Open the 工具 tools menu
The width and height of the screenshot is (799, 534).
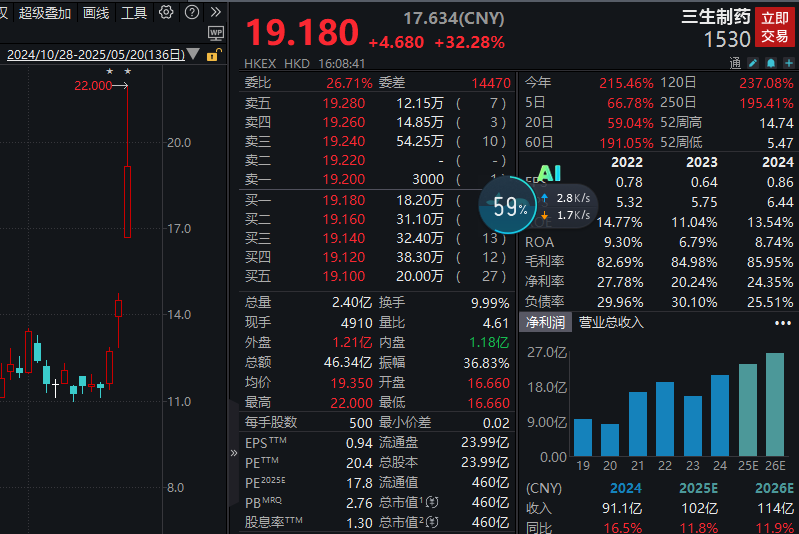[x=134, y=13]
